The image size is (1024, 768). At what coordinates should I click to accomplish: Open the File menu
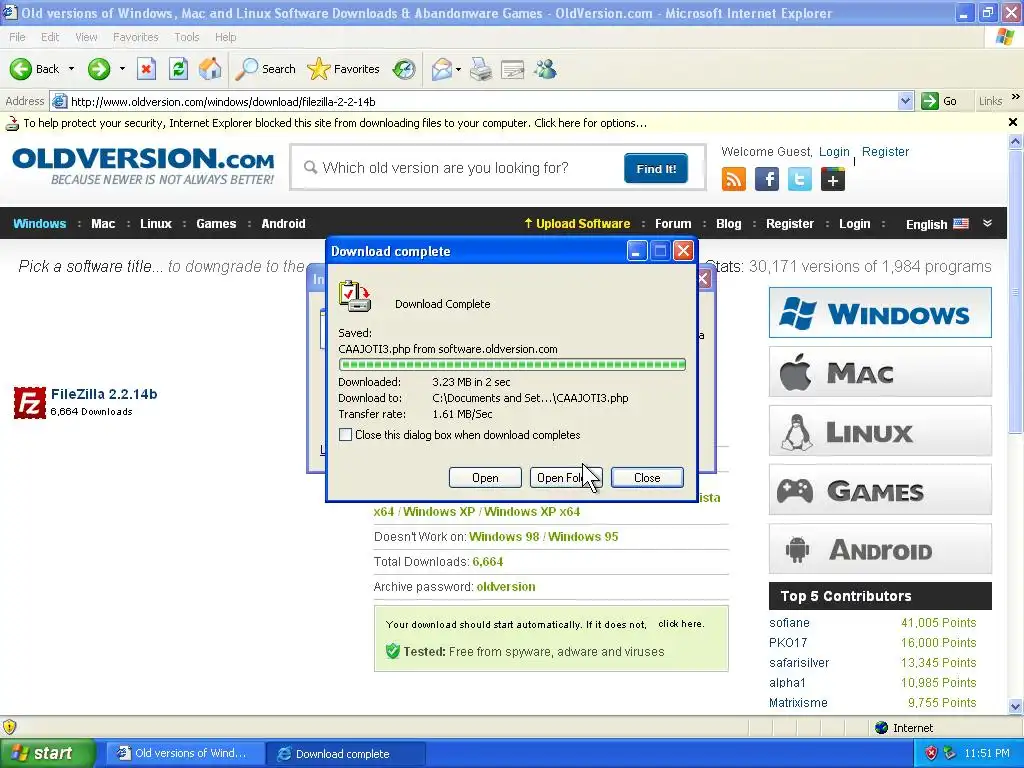pos(18,37)
